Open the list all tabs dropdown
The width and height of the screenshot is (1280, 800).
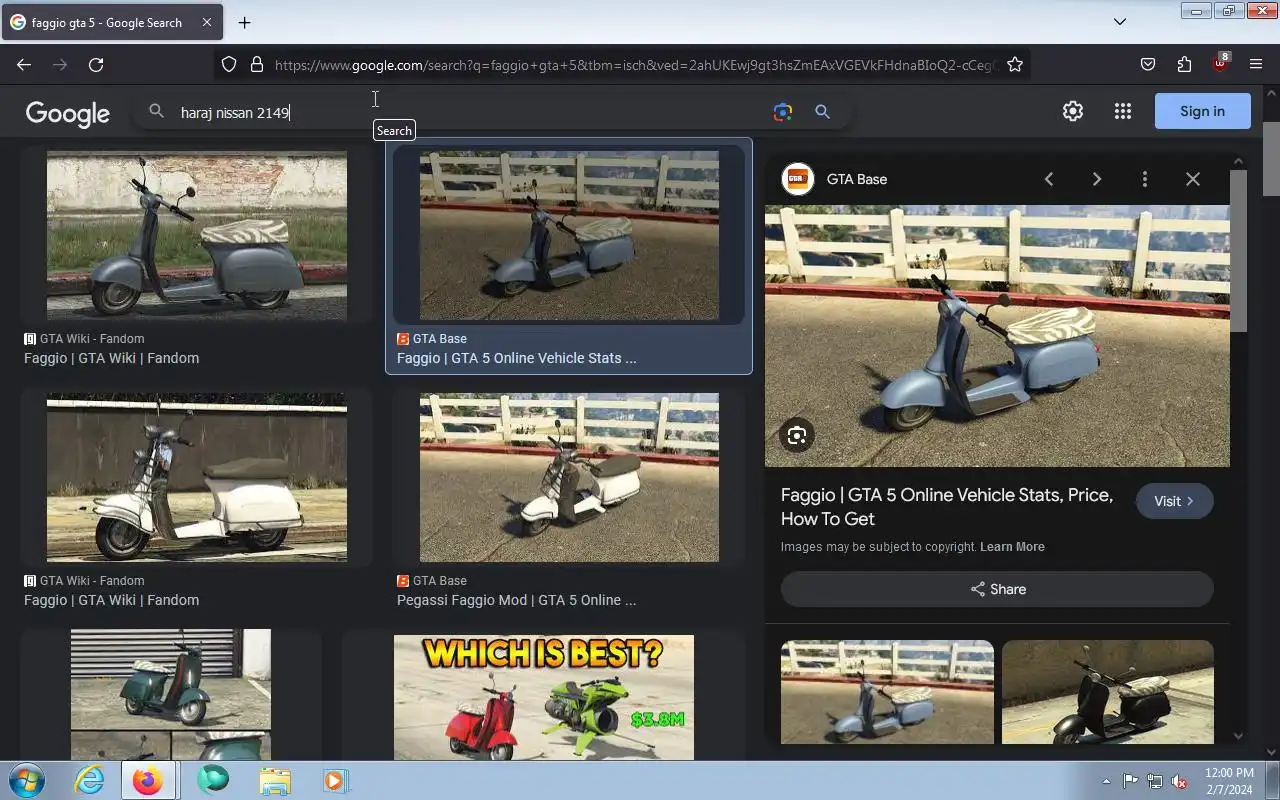click(x=1120, y=22)
